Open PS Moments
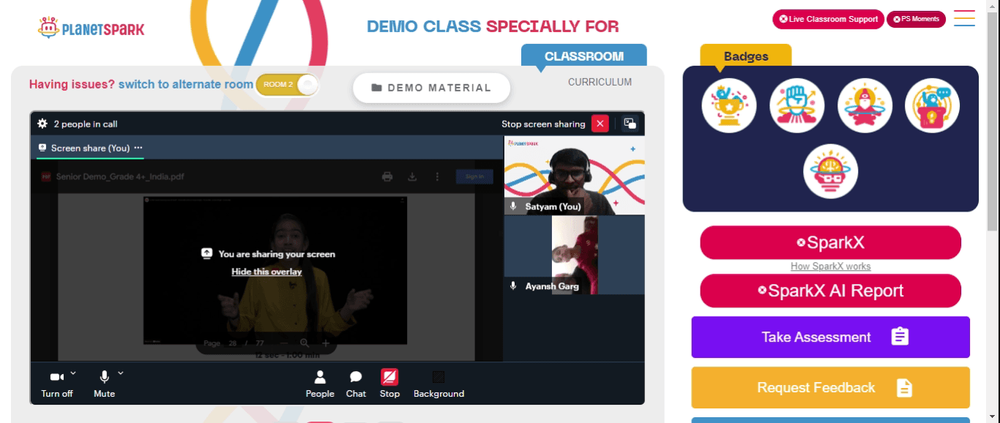This screenshot has height=423, width=1000. click(x=916, y=19)
